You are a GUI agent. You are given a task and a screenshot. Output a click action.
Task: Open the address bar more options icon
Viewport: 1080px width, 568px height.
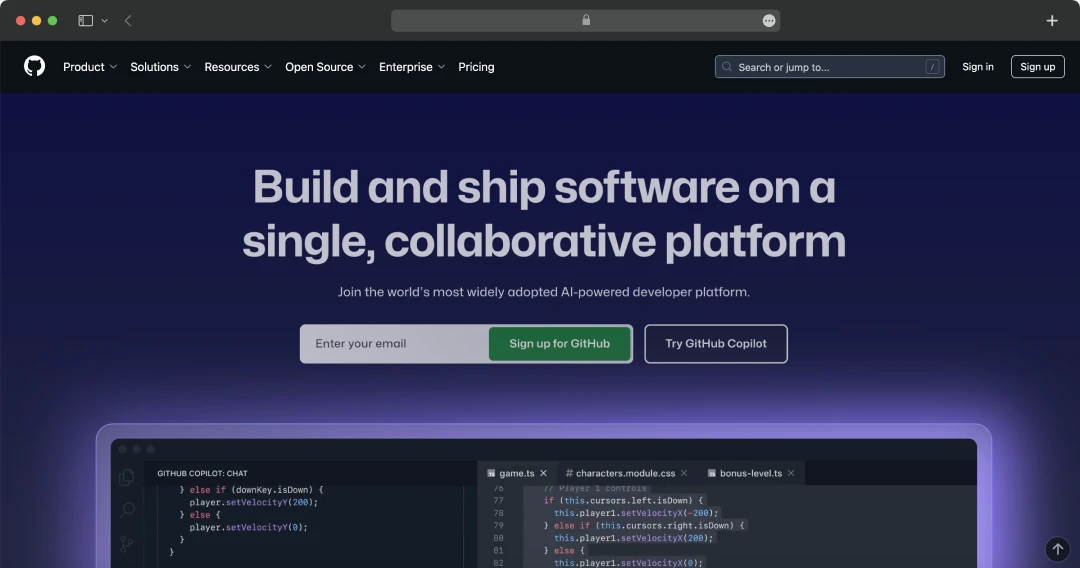click(769, 21)
